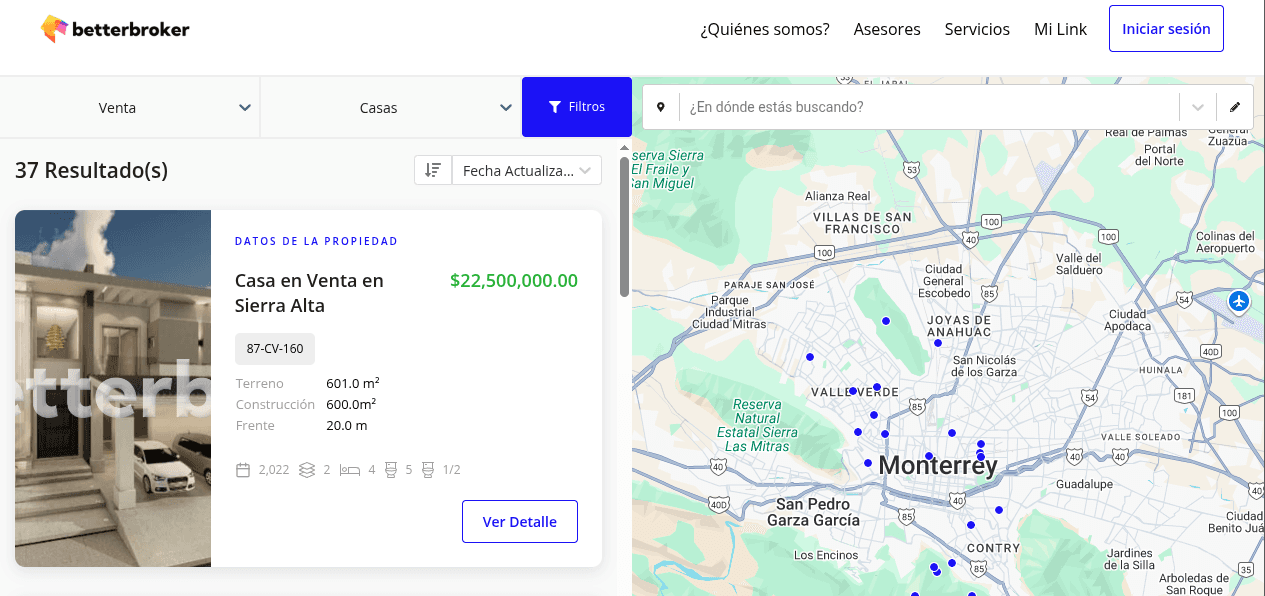Click the Iniciar sesión button
This screenshot has height=596, width=1265.
pyautogui.click(x=1166, y=29)
